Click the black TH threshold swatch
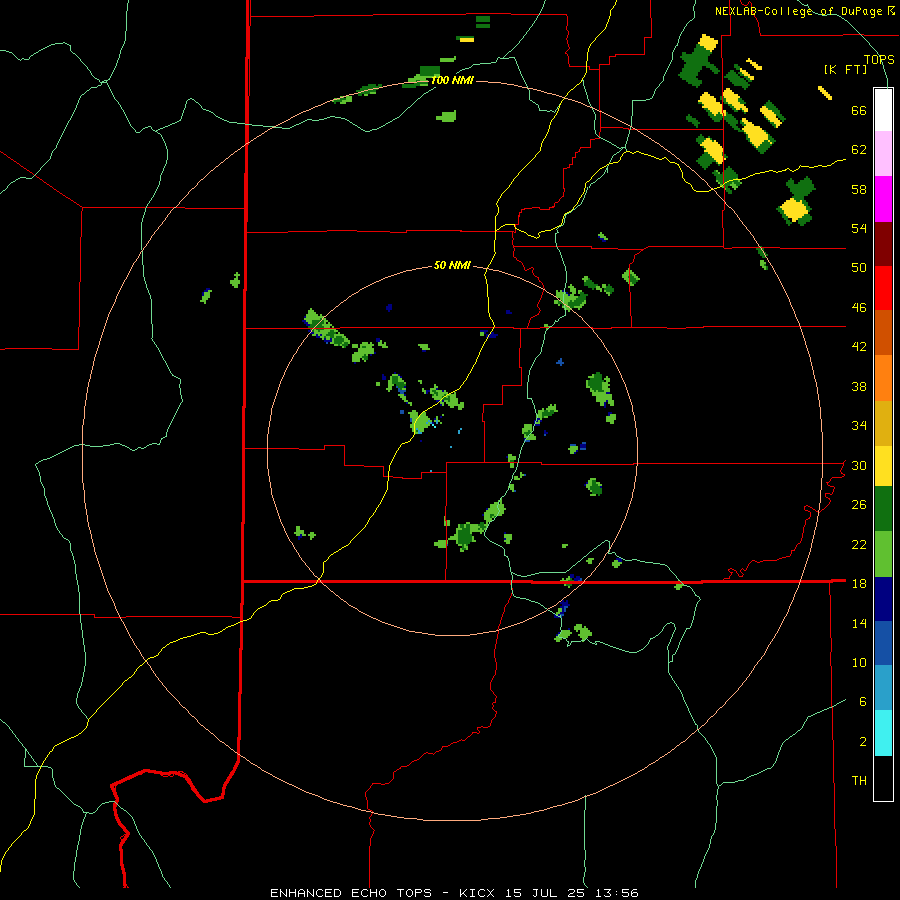This screenshot has height=900, width=900. coord(883,778)
